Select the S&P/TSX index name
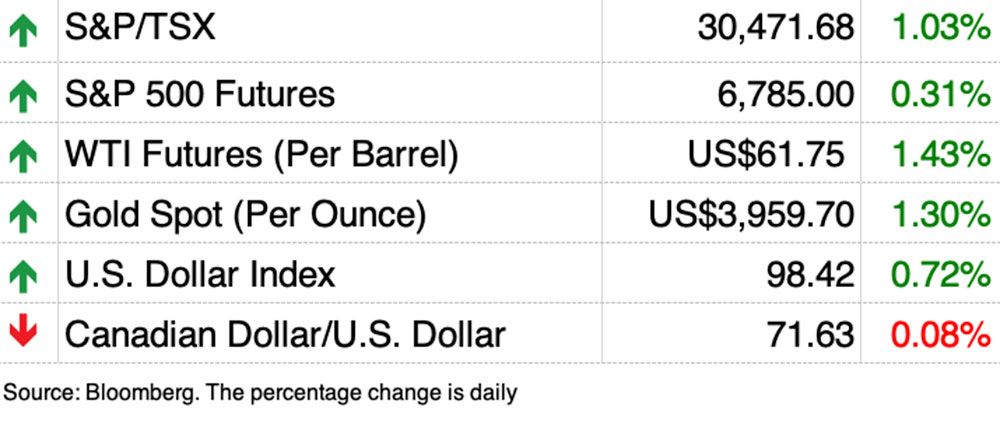 (140, 28)
